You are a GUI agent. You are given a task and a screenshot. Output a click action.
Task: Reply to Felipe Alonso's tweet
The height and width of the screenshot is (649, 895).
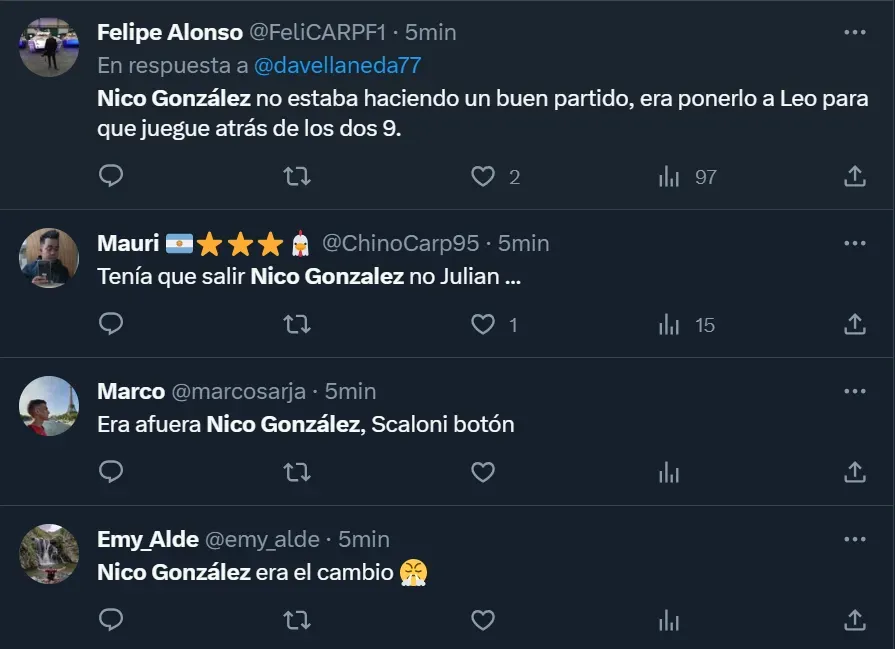tap(112, 177)
